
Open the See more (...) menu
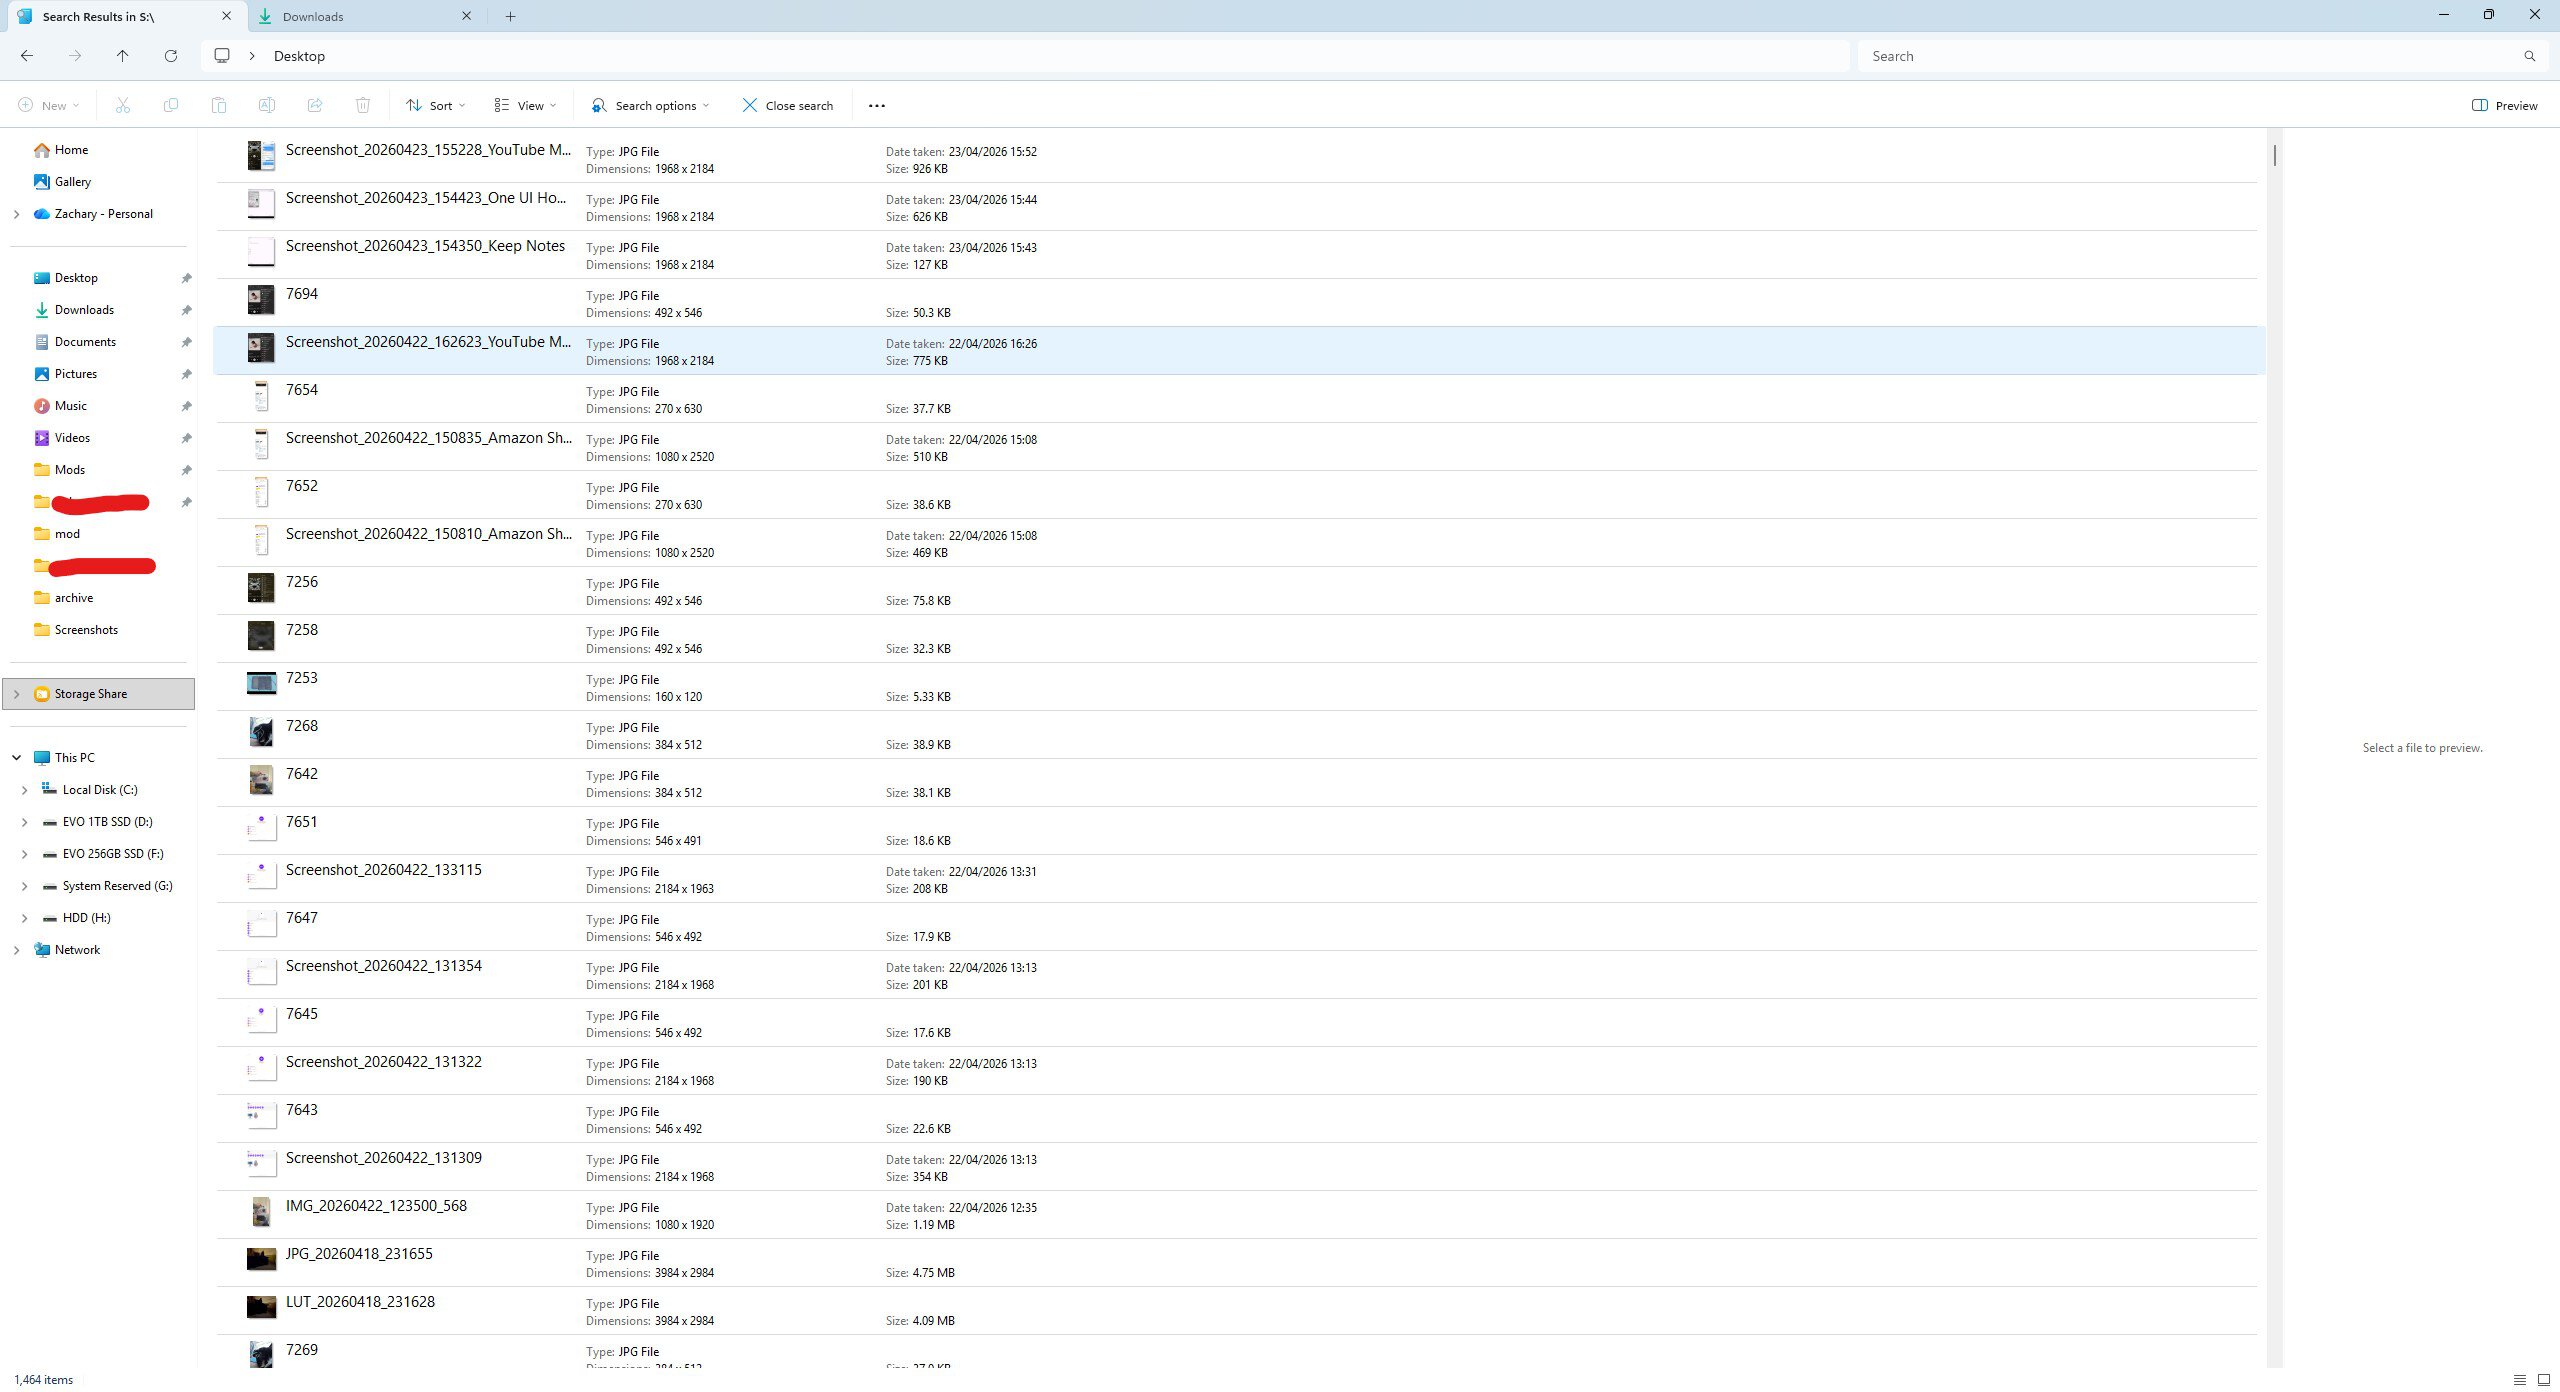point(877,105)
